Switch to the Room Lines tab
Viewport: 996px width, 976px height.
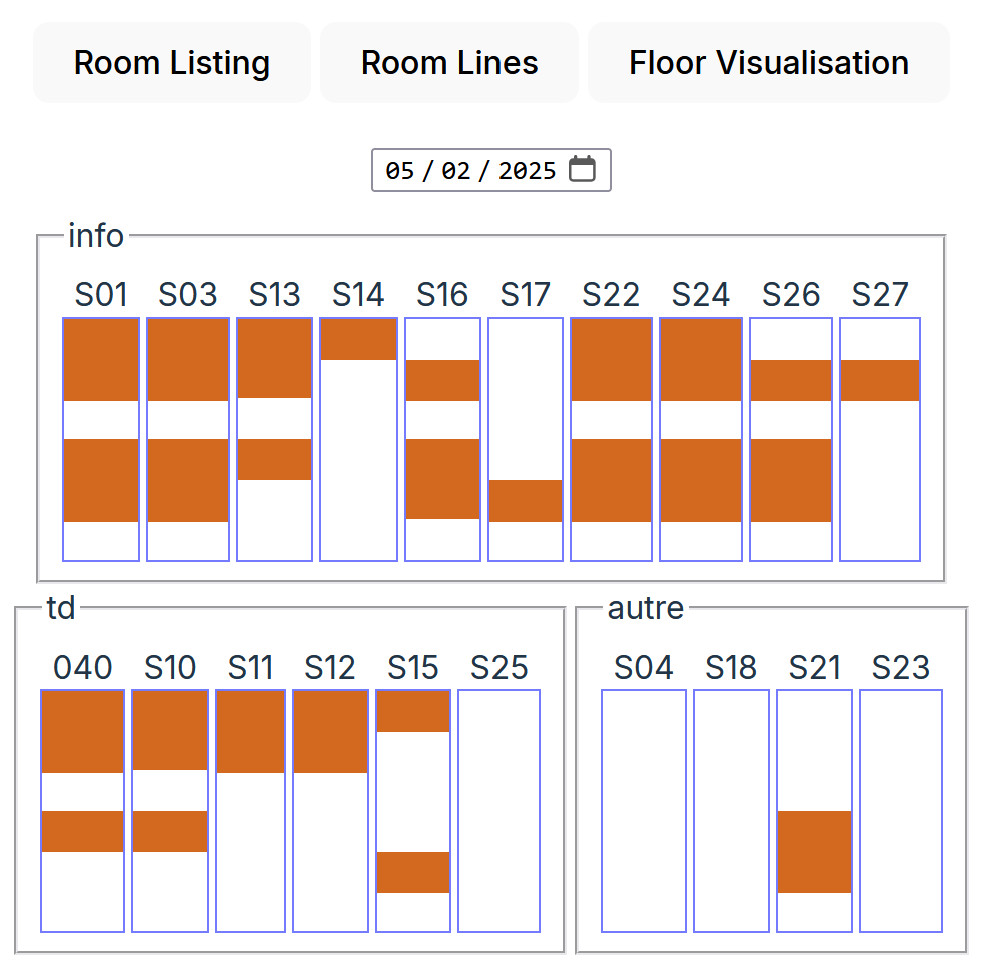[448, 62]
